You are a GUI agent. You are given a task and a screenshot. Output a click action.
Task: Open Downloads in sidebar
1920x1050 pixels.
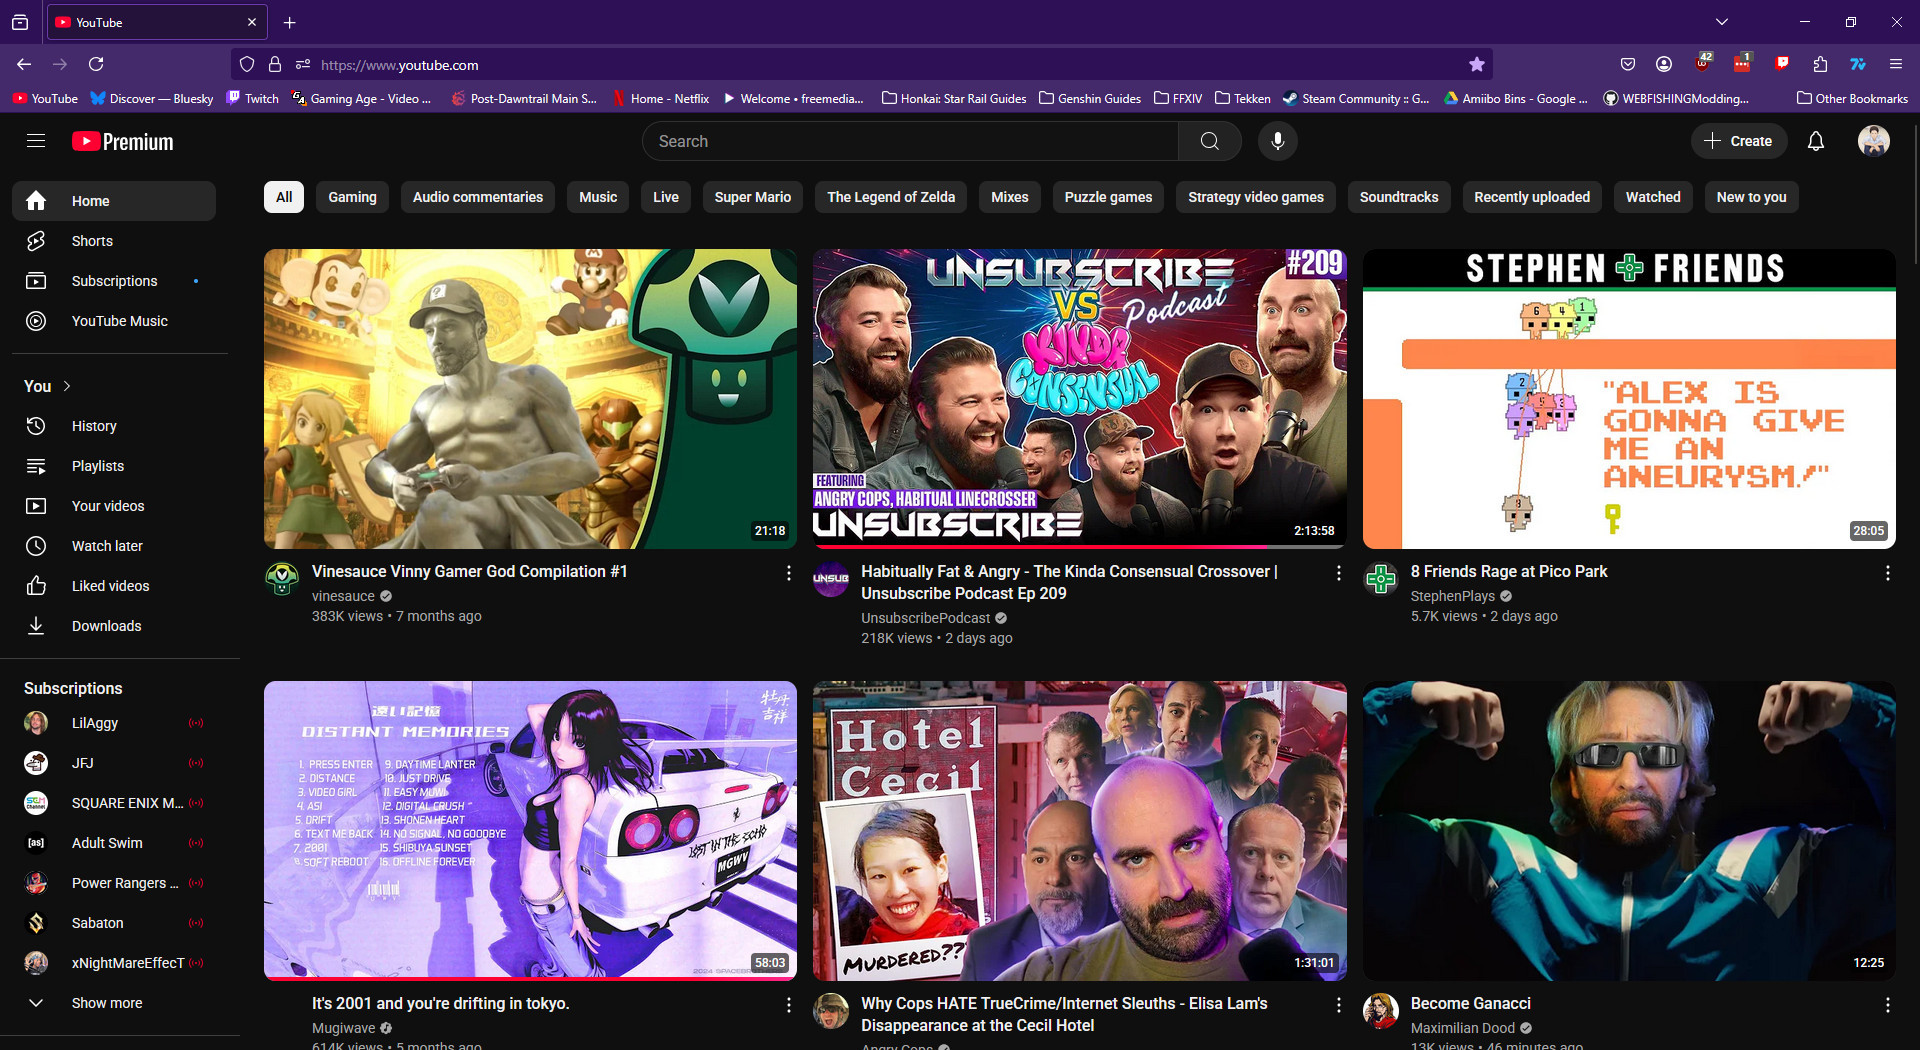(x=114, y=626)
